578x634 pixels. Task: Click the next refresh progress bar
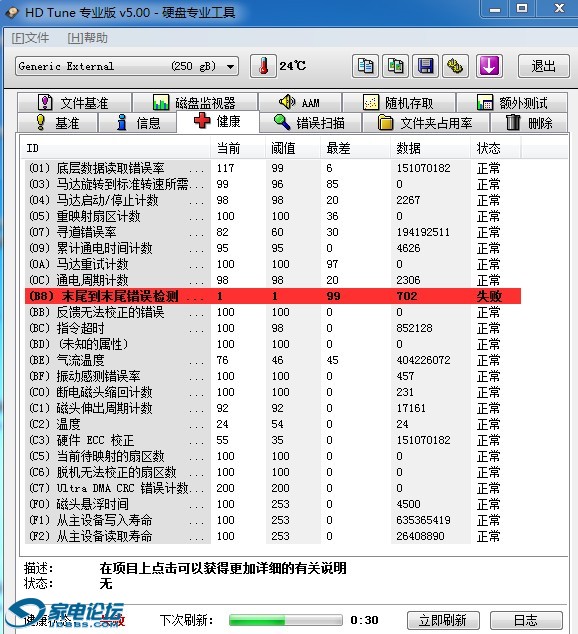[x=285, y=620]
